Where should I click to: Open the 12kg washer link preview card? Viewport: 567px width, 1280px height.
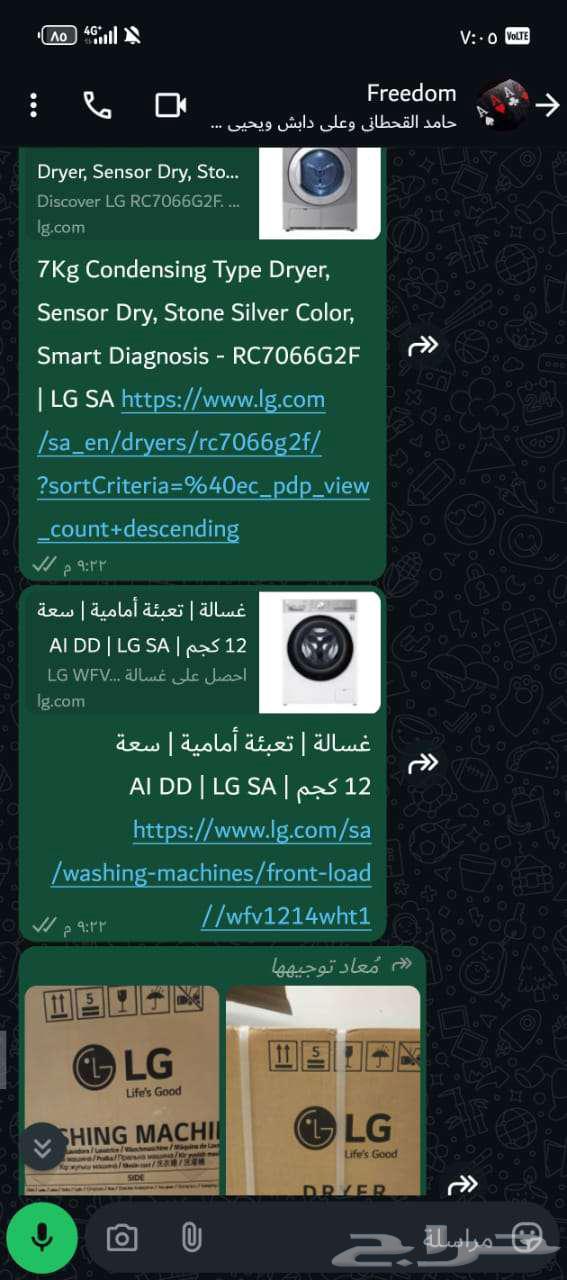[200, 652]
